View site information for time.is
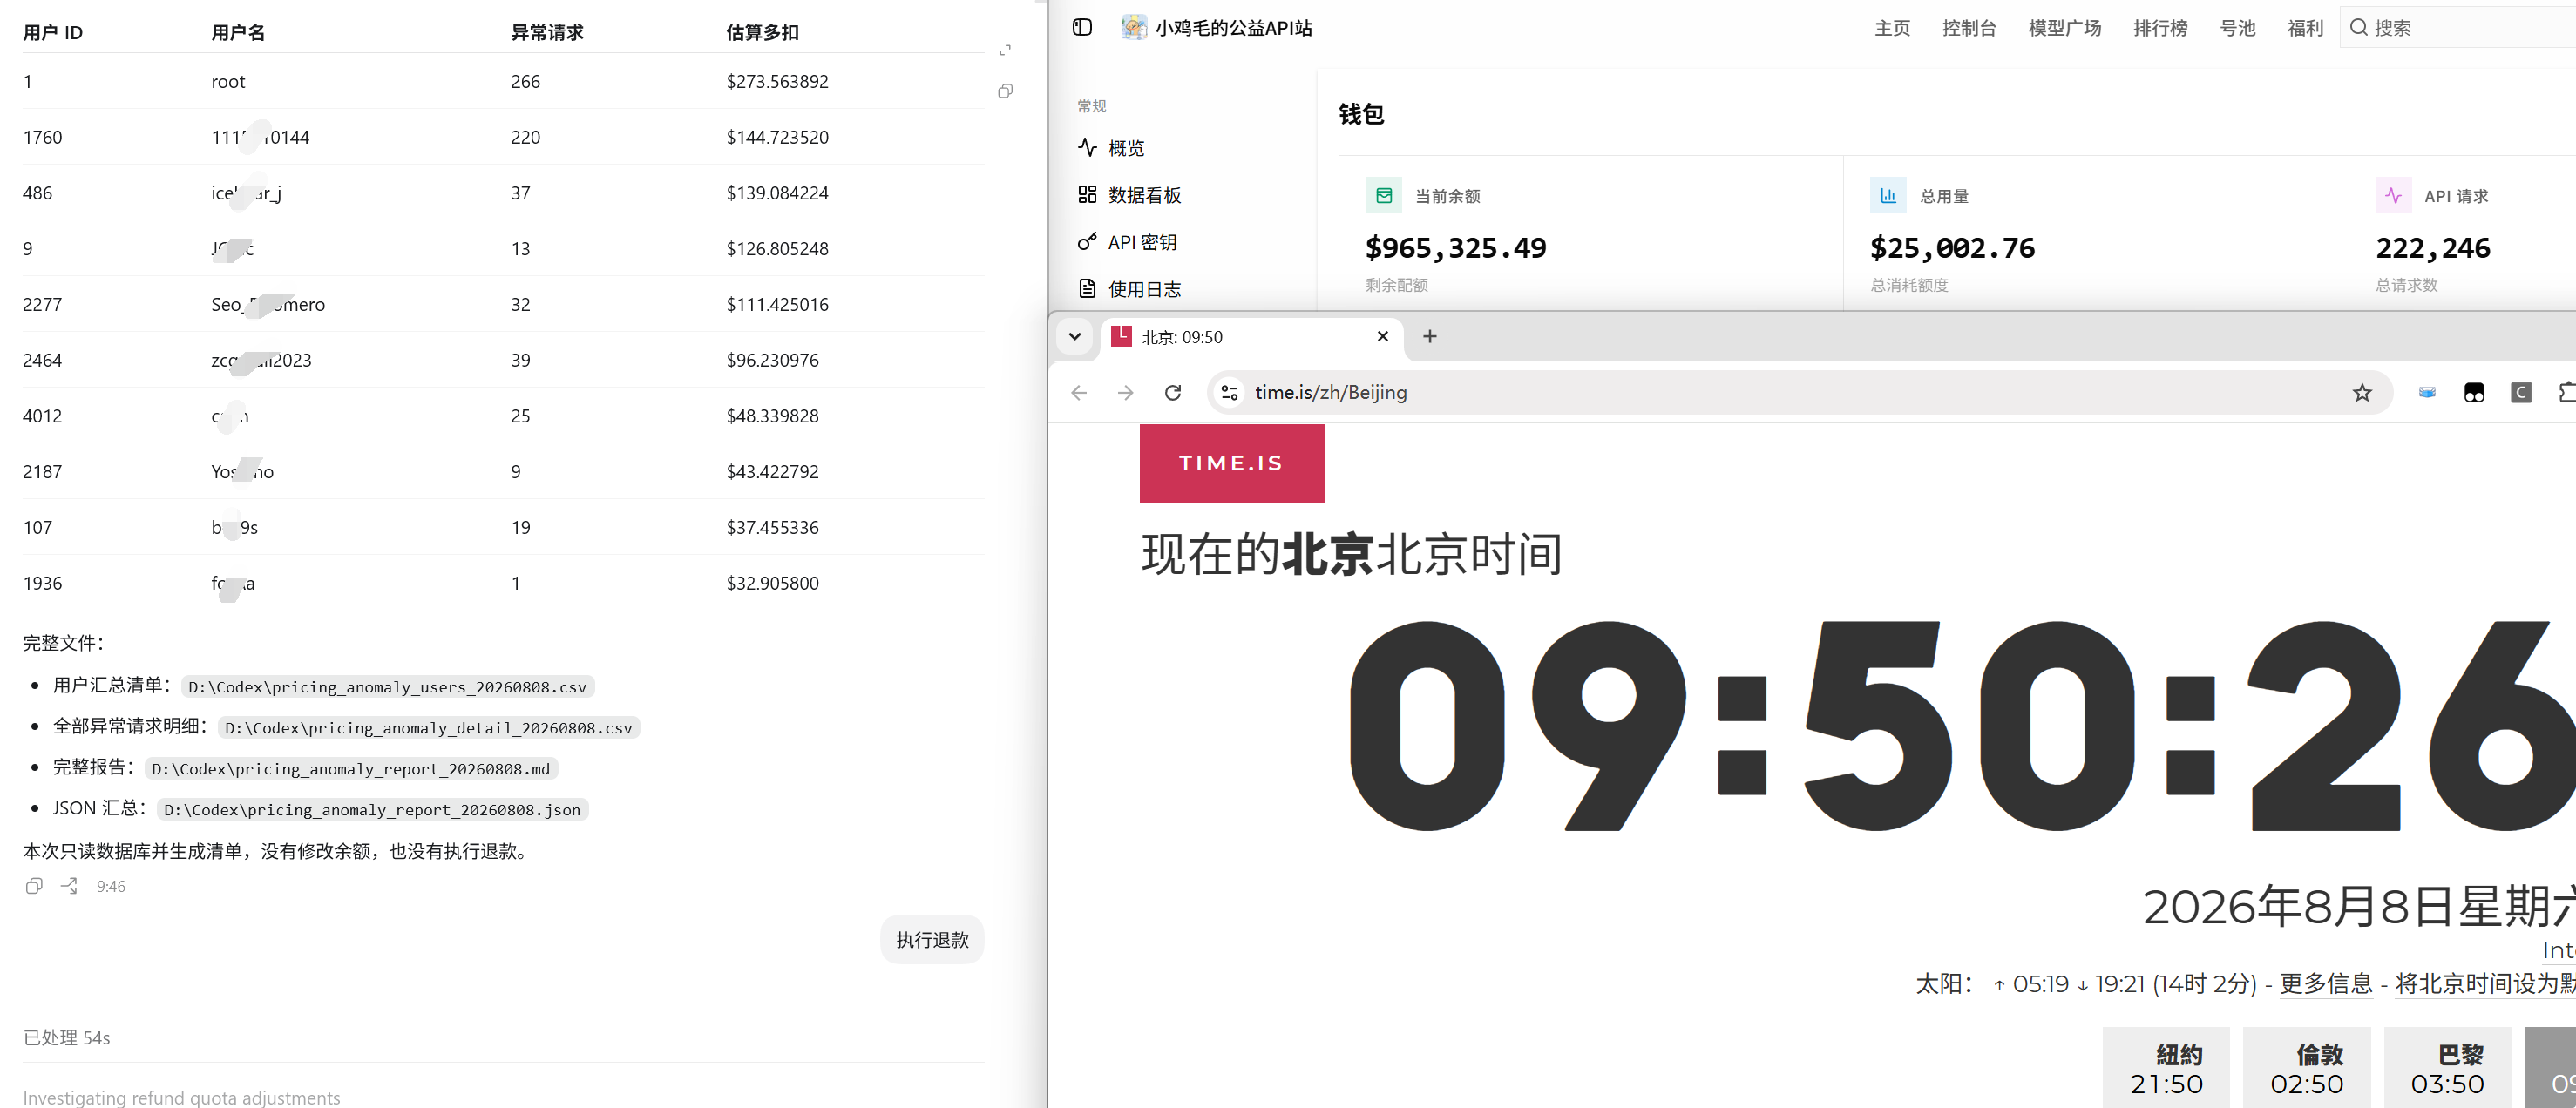 point(1230,393)
